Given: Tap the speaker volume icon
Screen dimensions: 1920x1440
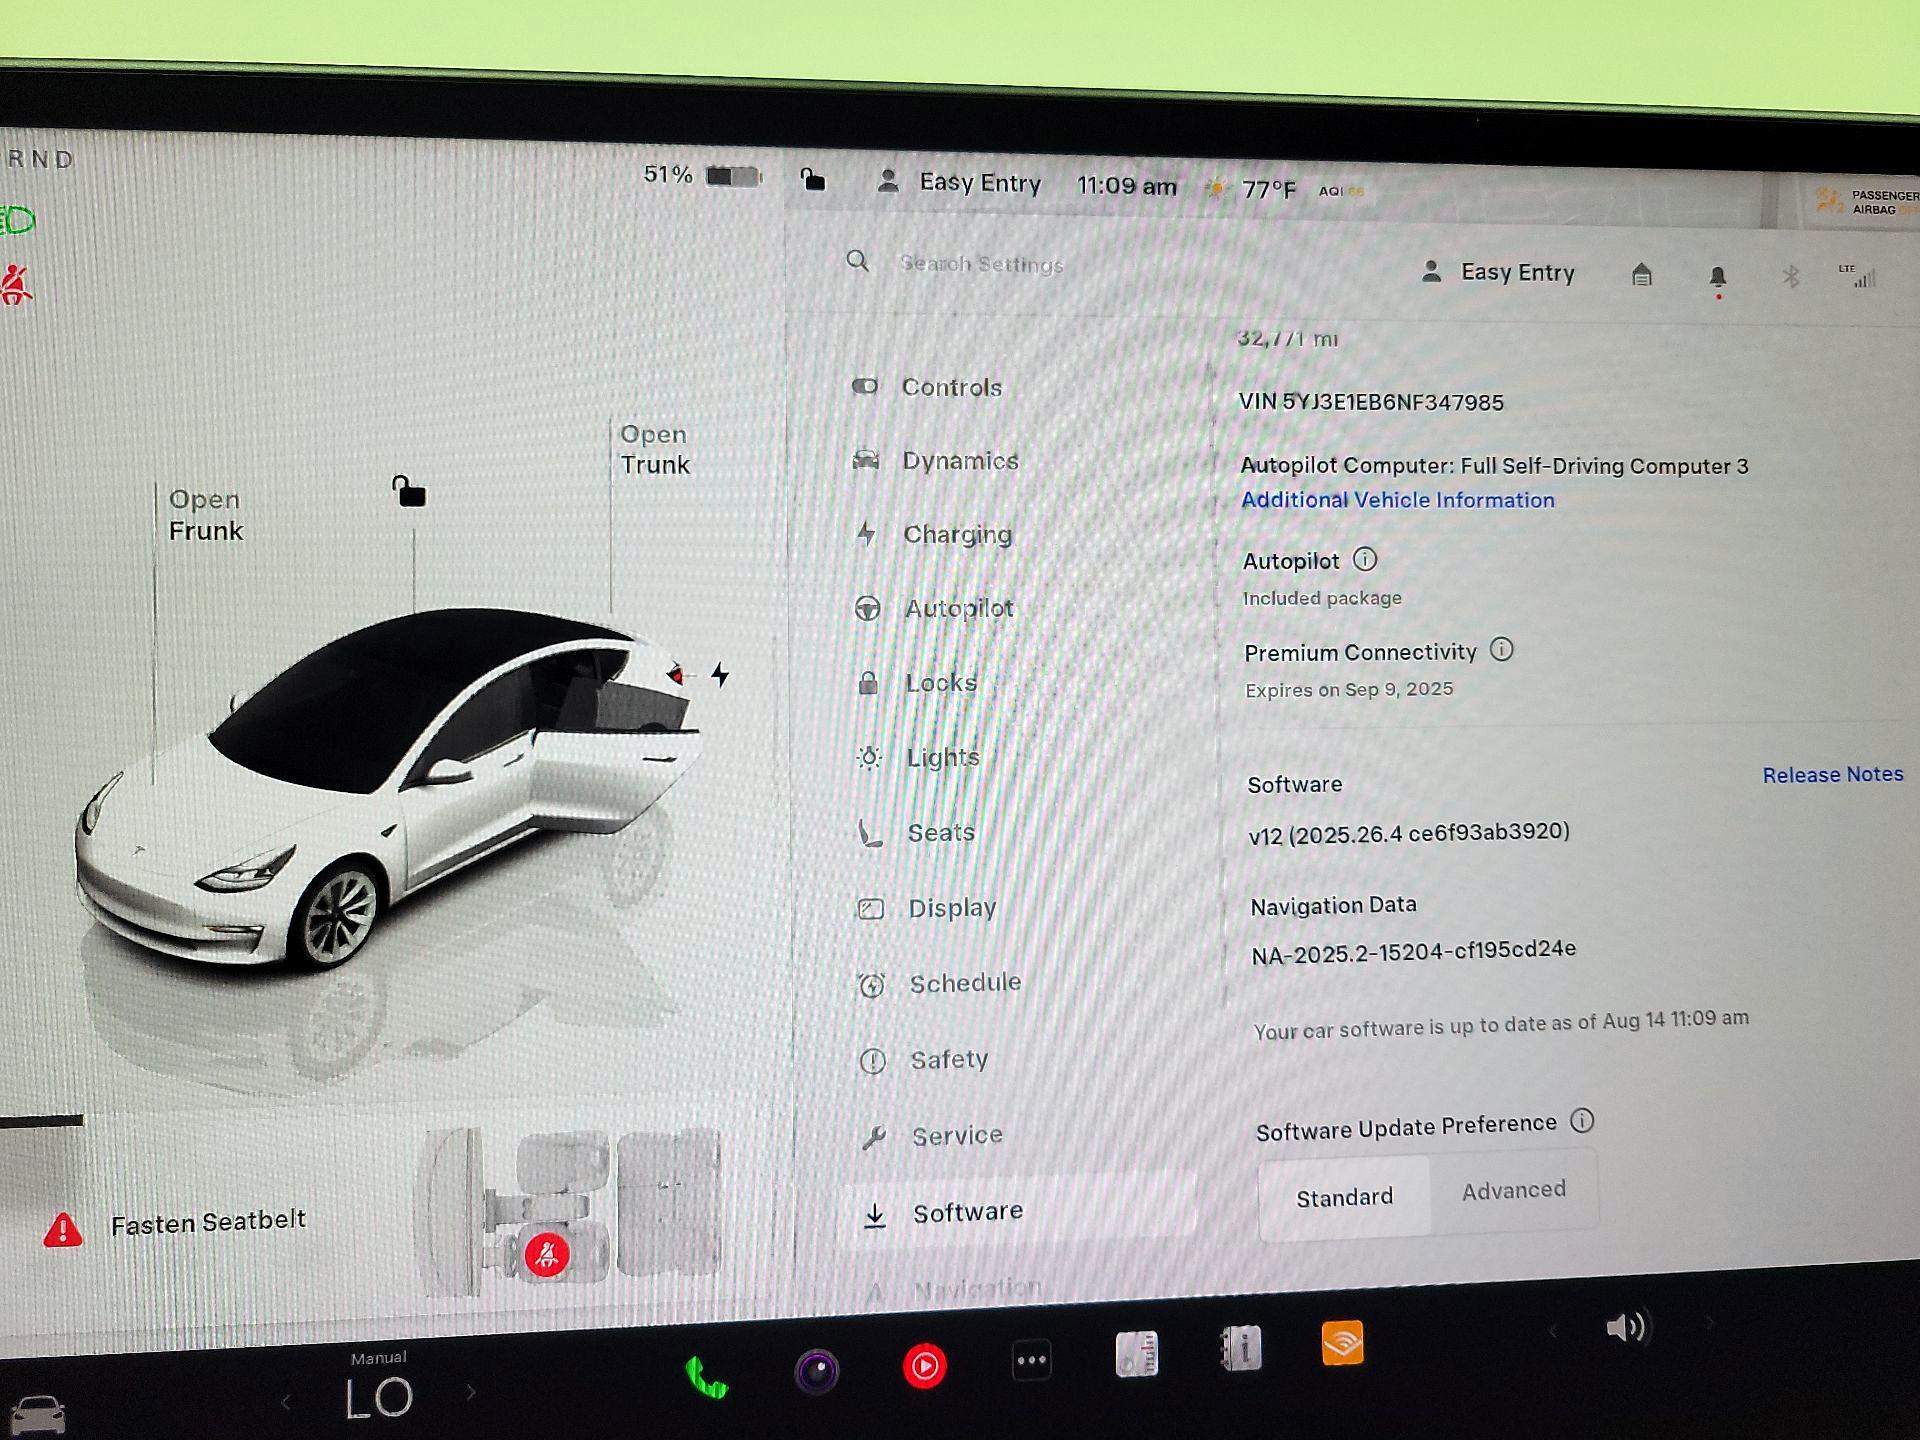Looking at the screenshot, I should 1625,1327.
